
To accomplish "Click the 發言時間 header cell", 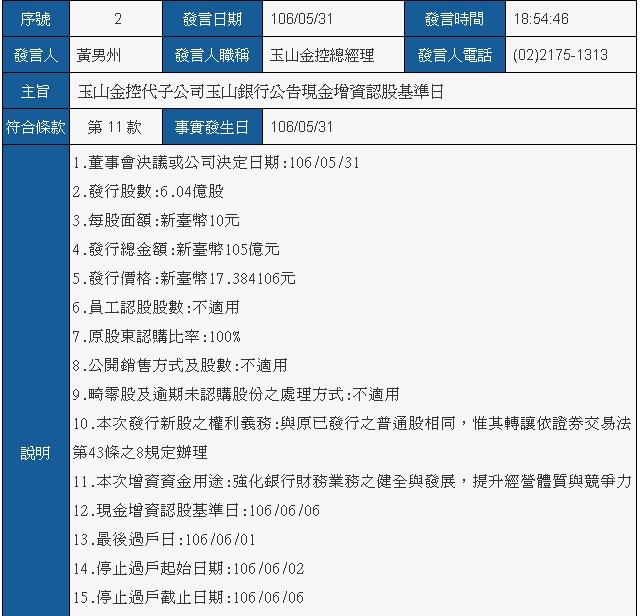I will pos(455,19).
